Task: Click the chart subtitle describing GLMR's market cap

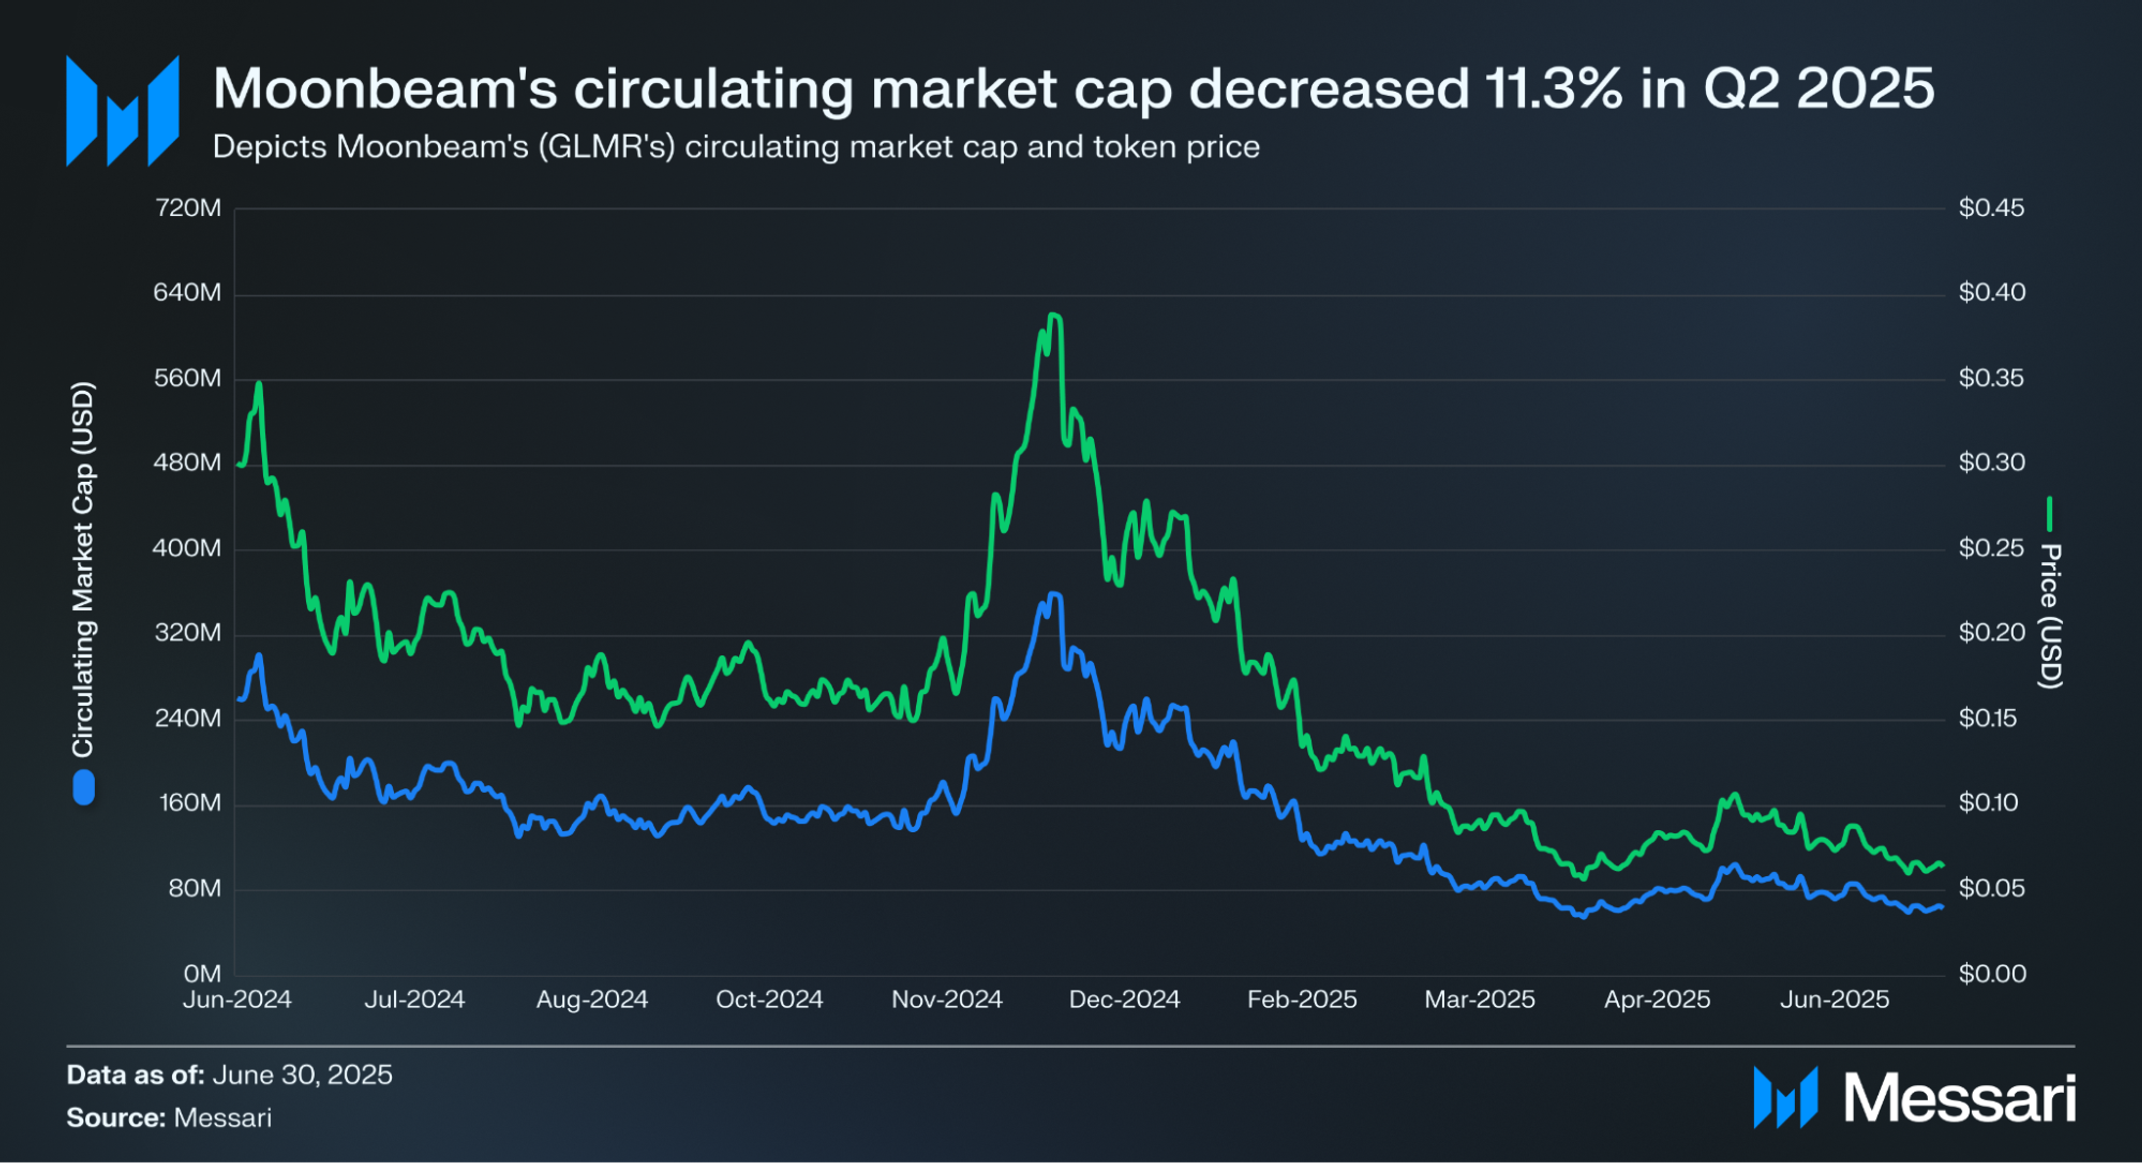Action: point(736,147)
